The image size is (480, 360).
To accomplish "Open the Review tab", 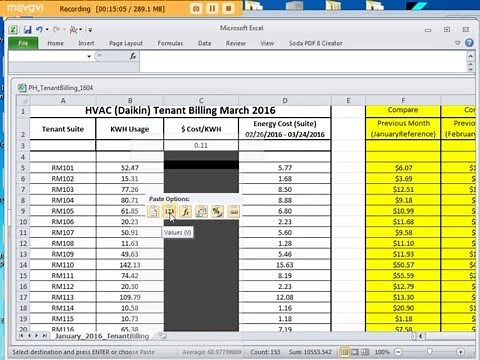I will [236, 43].
